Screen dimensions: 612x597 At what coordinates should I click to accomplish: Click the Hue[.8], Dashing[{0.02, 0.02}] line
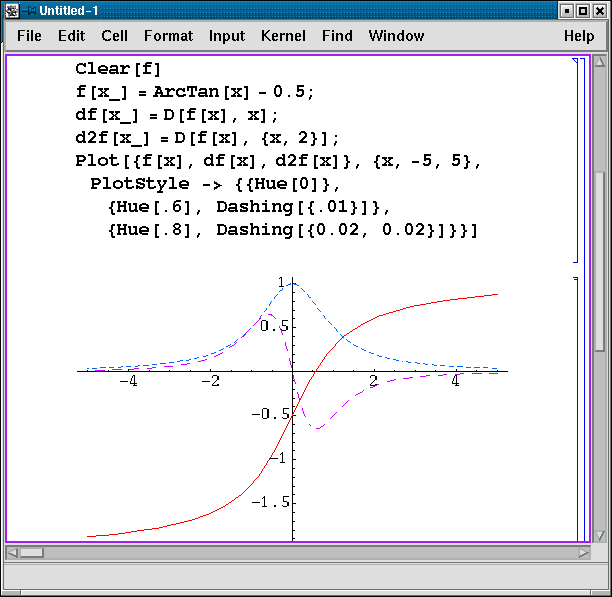pos(292,230)
